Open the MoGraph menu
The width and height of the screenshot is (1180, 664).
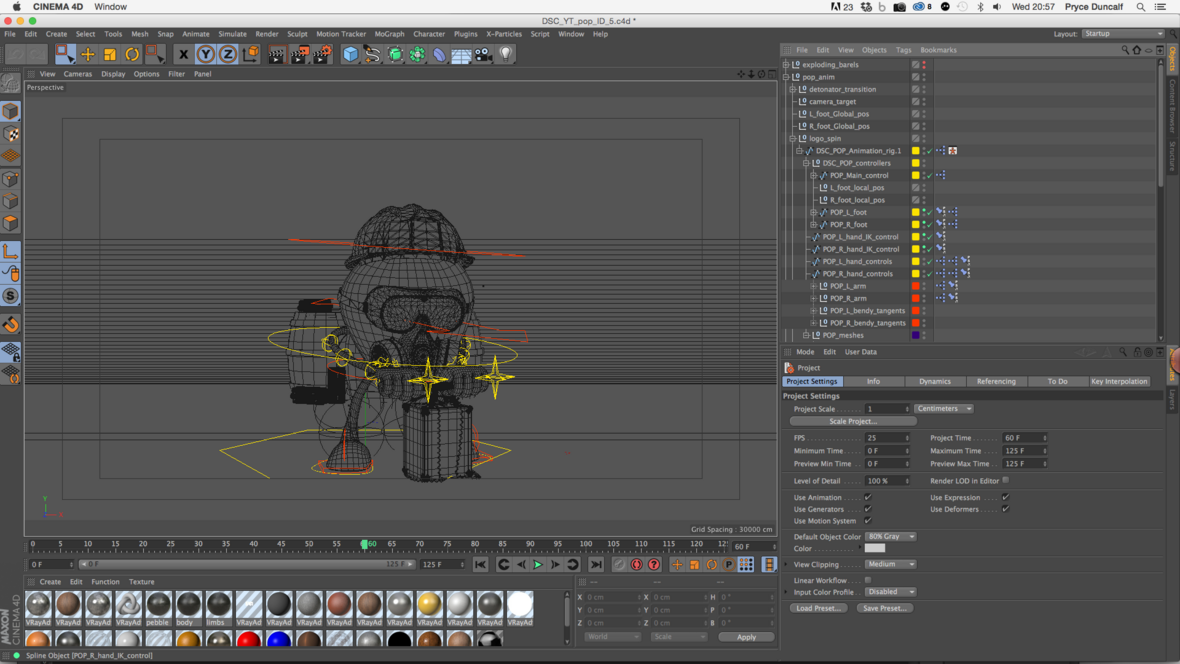389,34
